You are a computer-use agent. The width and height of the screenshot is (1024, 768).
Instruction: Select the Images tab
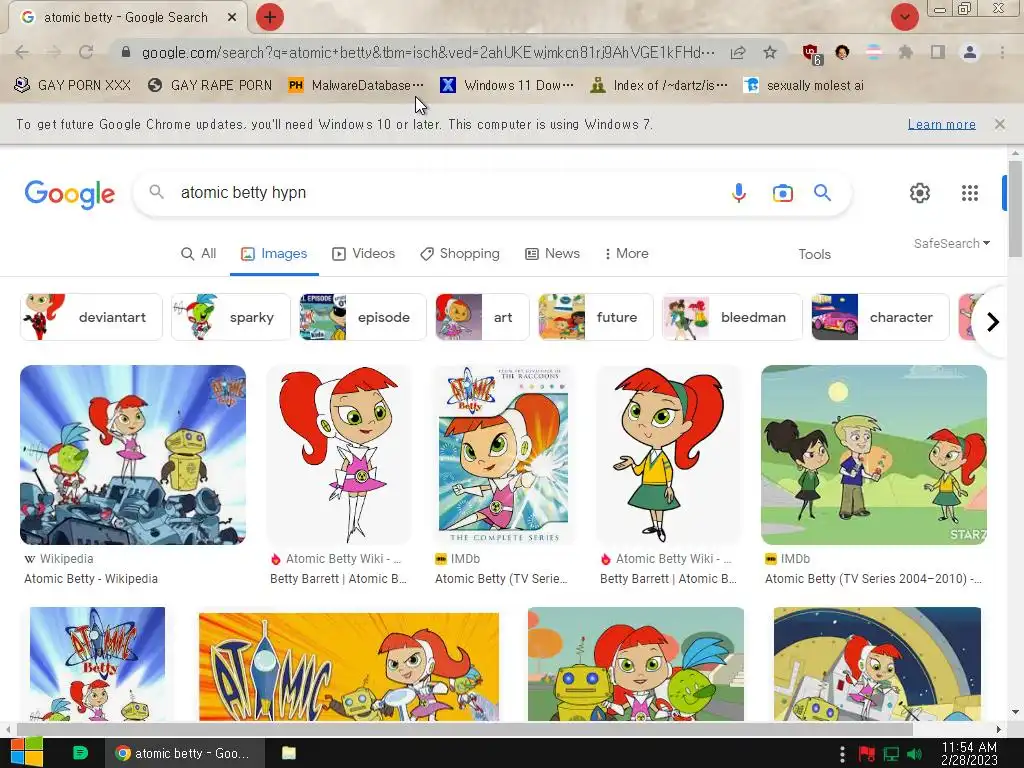tap(274, 253)
